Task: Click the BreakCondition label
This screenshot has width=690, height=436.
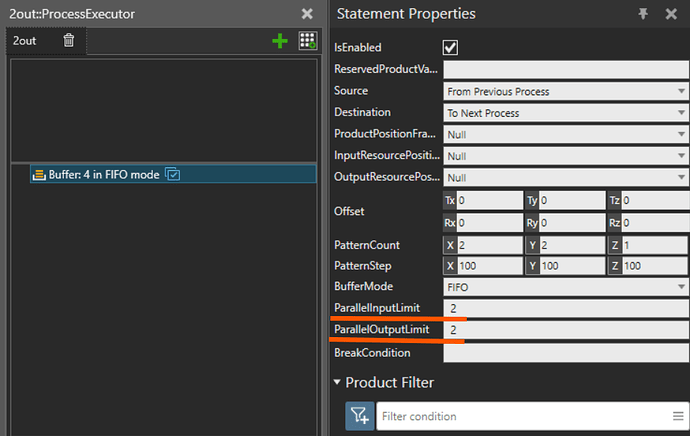Action: point(372,353)
